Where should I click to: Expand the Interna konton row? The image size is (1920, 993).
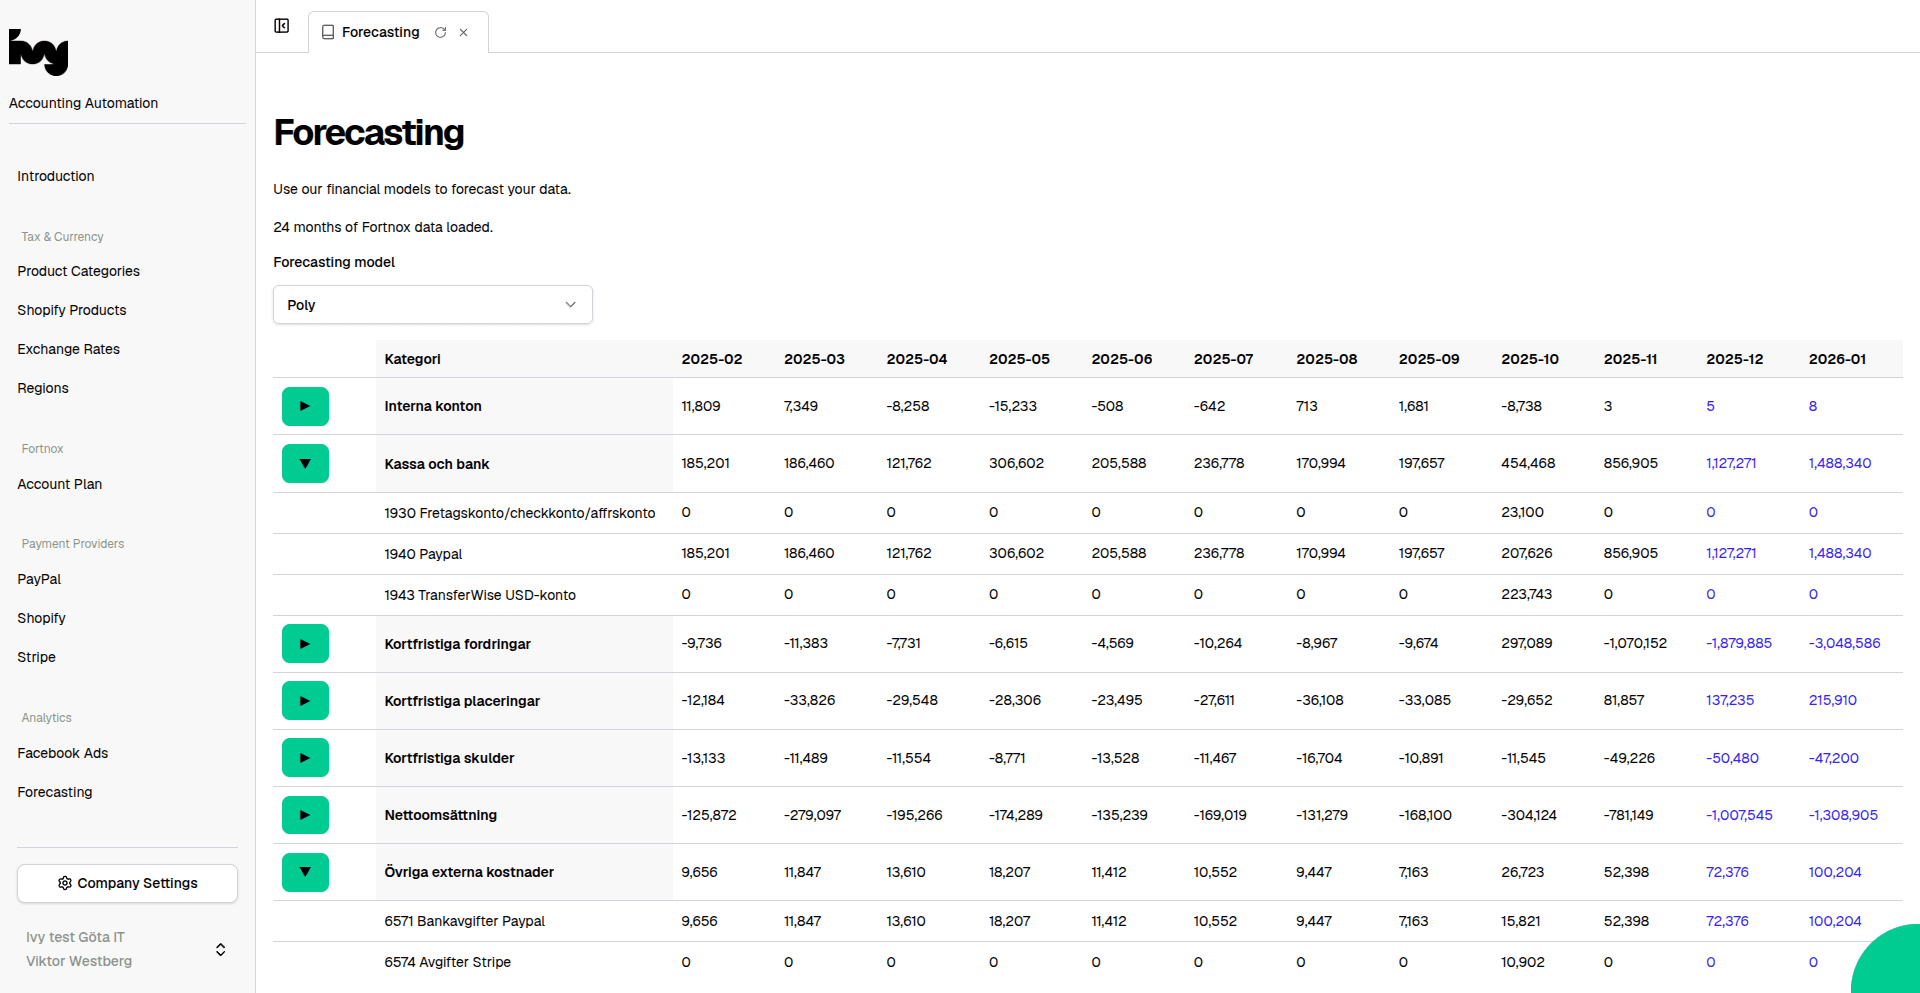tap(305, 406)
